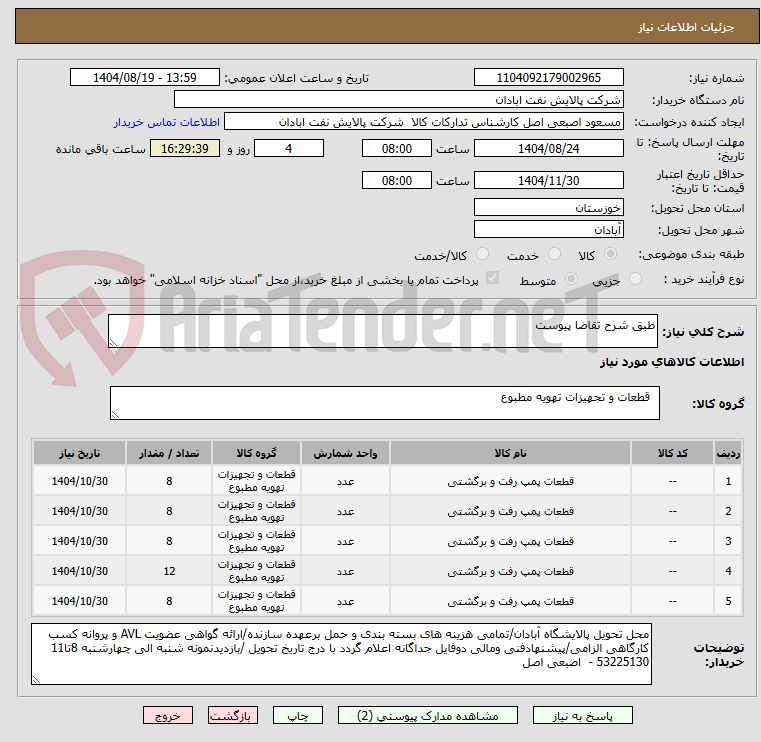Click the توضیحات خریدار text area
Screen dimensions: 761x742
tap(341, 654)
